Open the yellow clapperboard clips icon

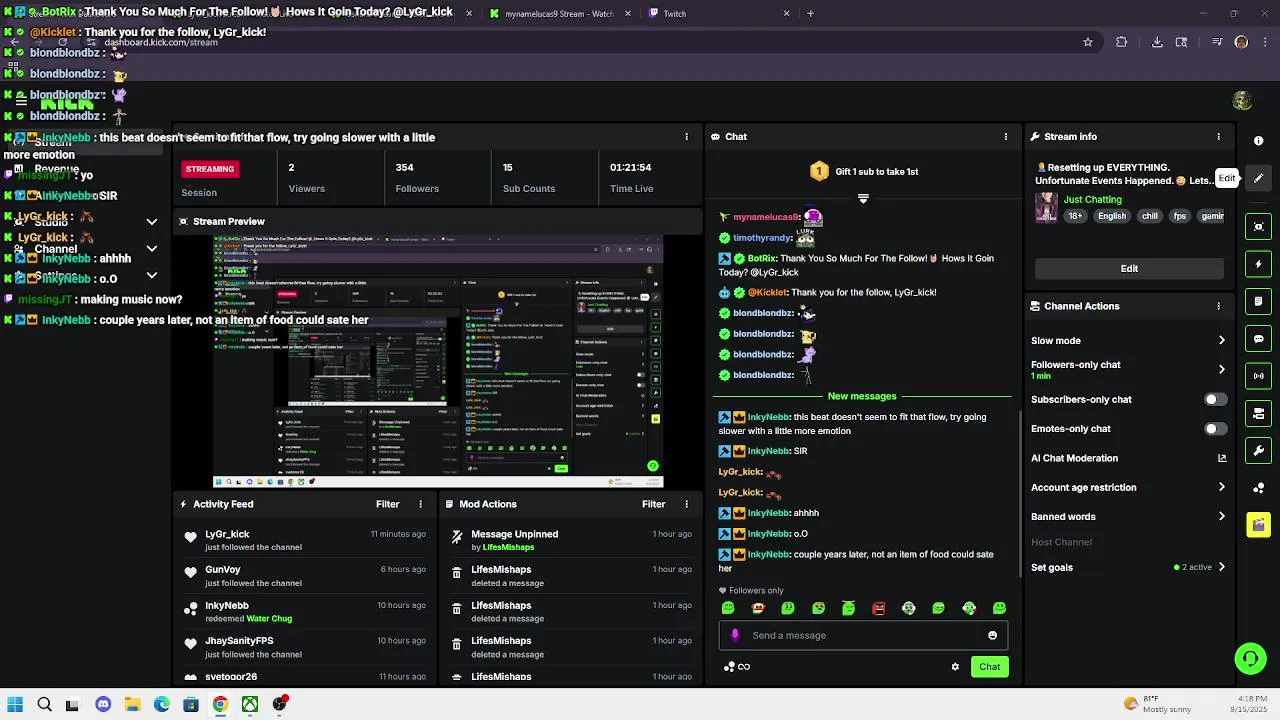pos(1259,525)
